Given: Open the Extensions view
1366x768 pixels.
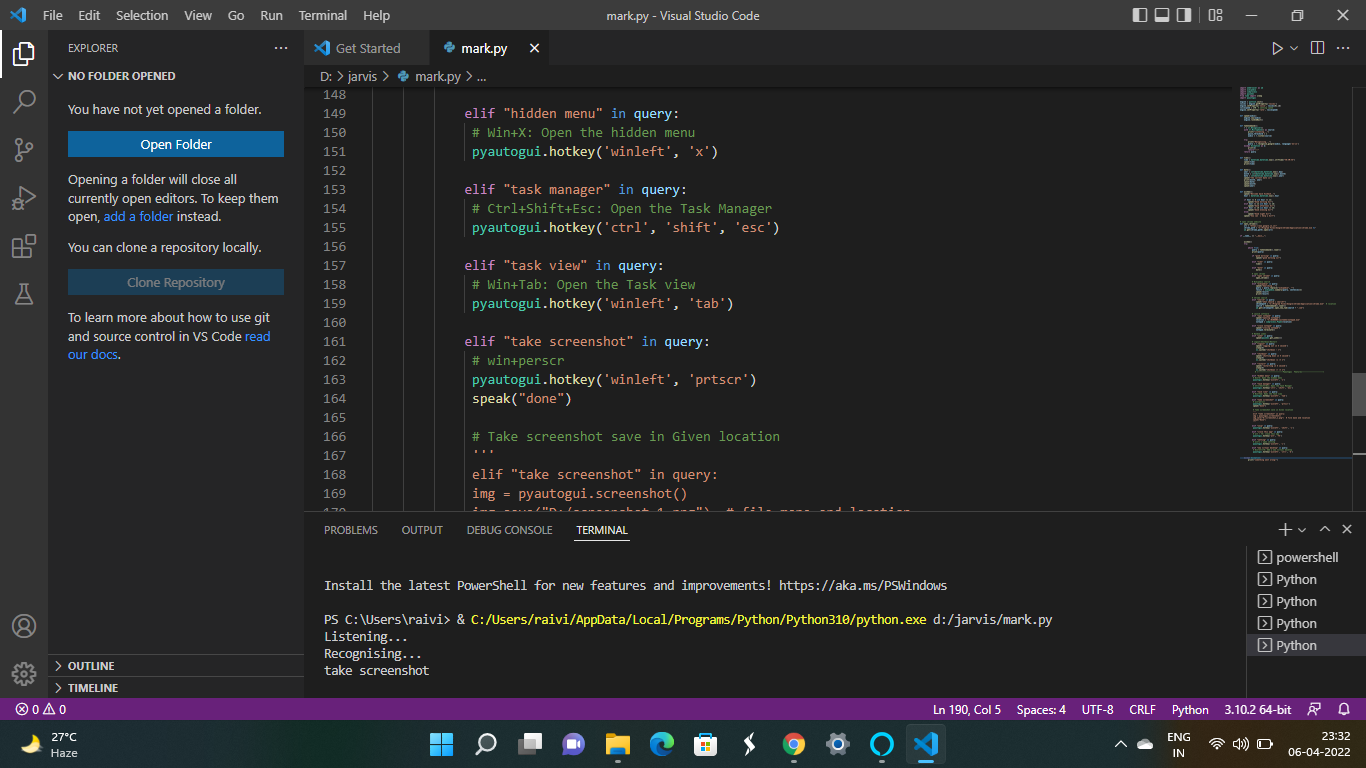Looking at the screenshot, I should pos(24,246).
